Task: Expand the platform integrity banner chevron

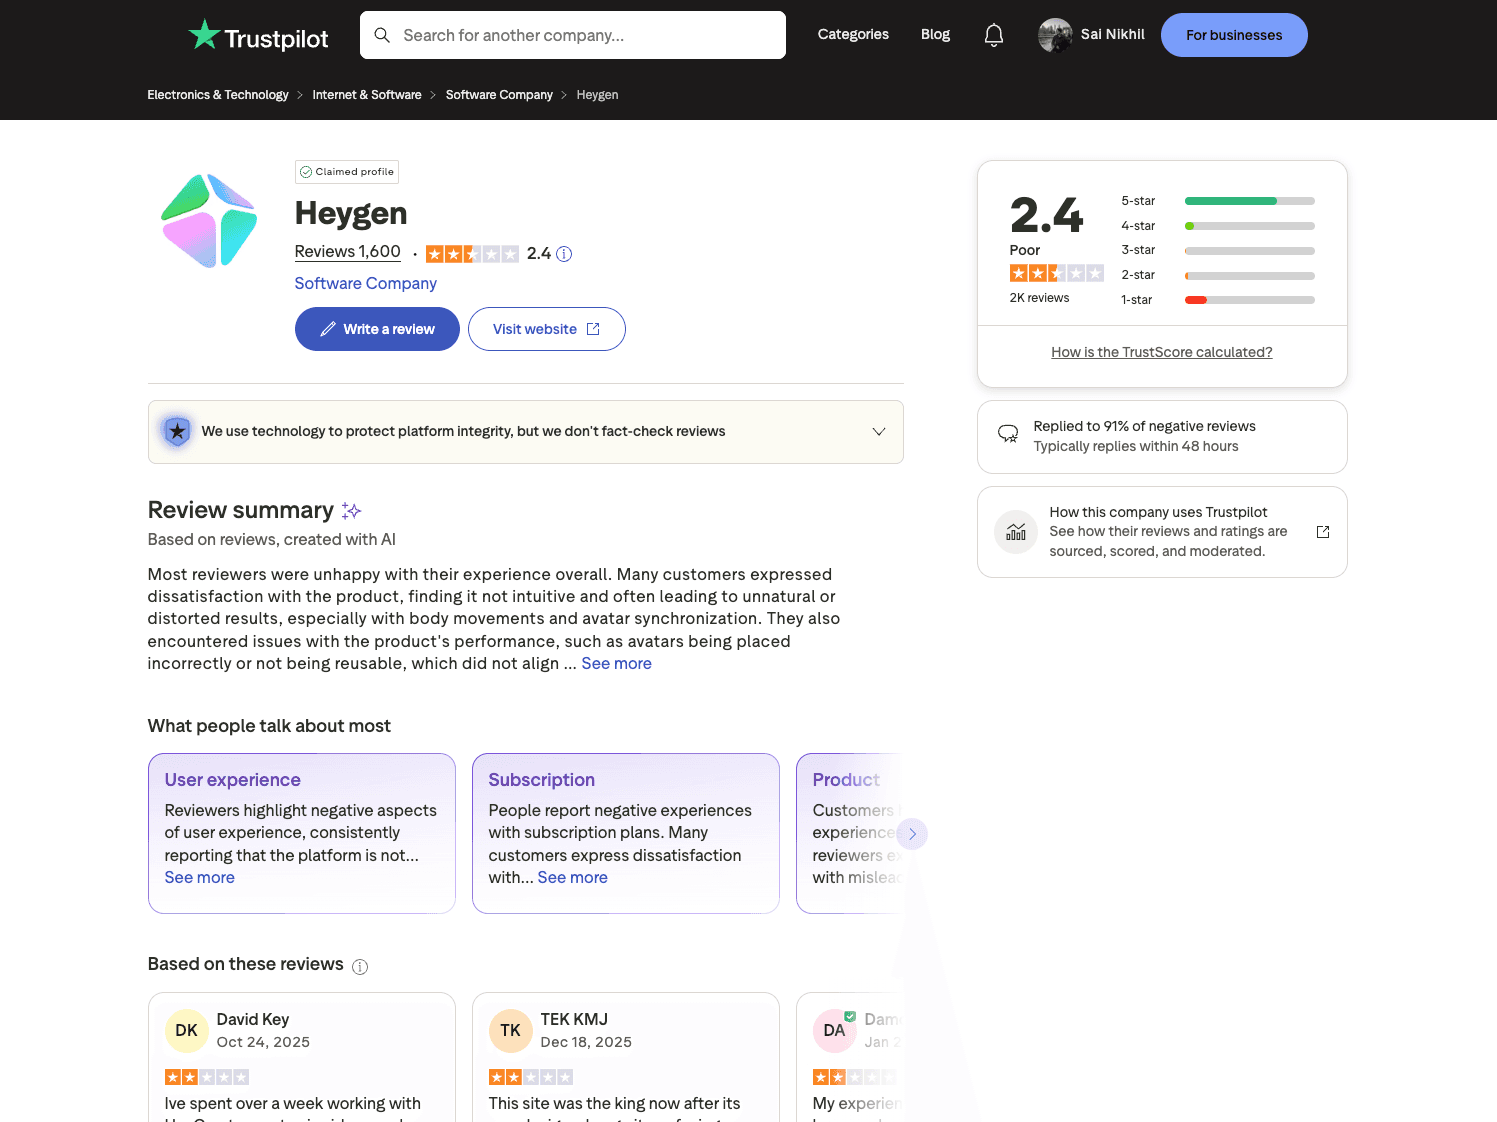Action: coord(878,431)
